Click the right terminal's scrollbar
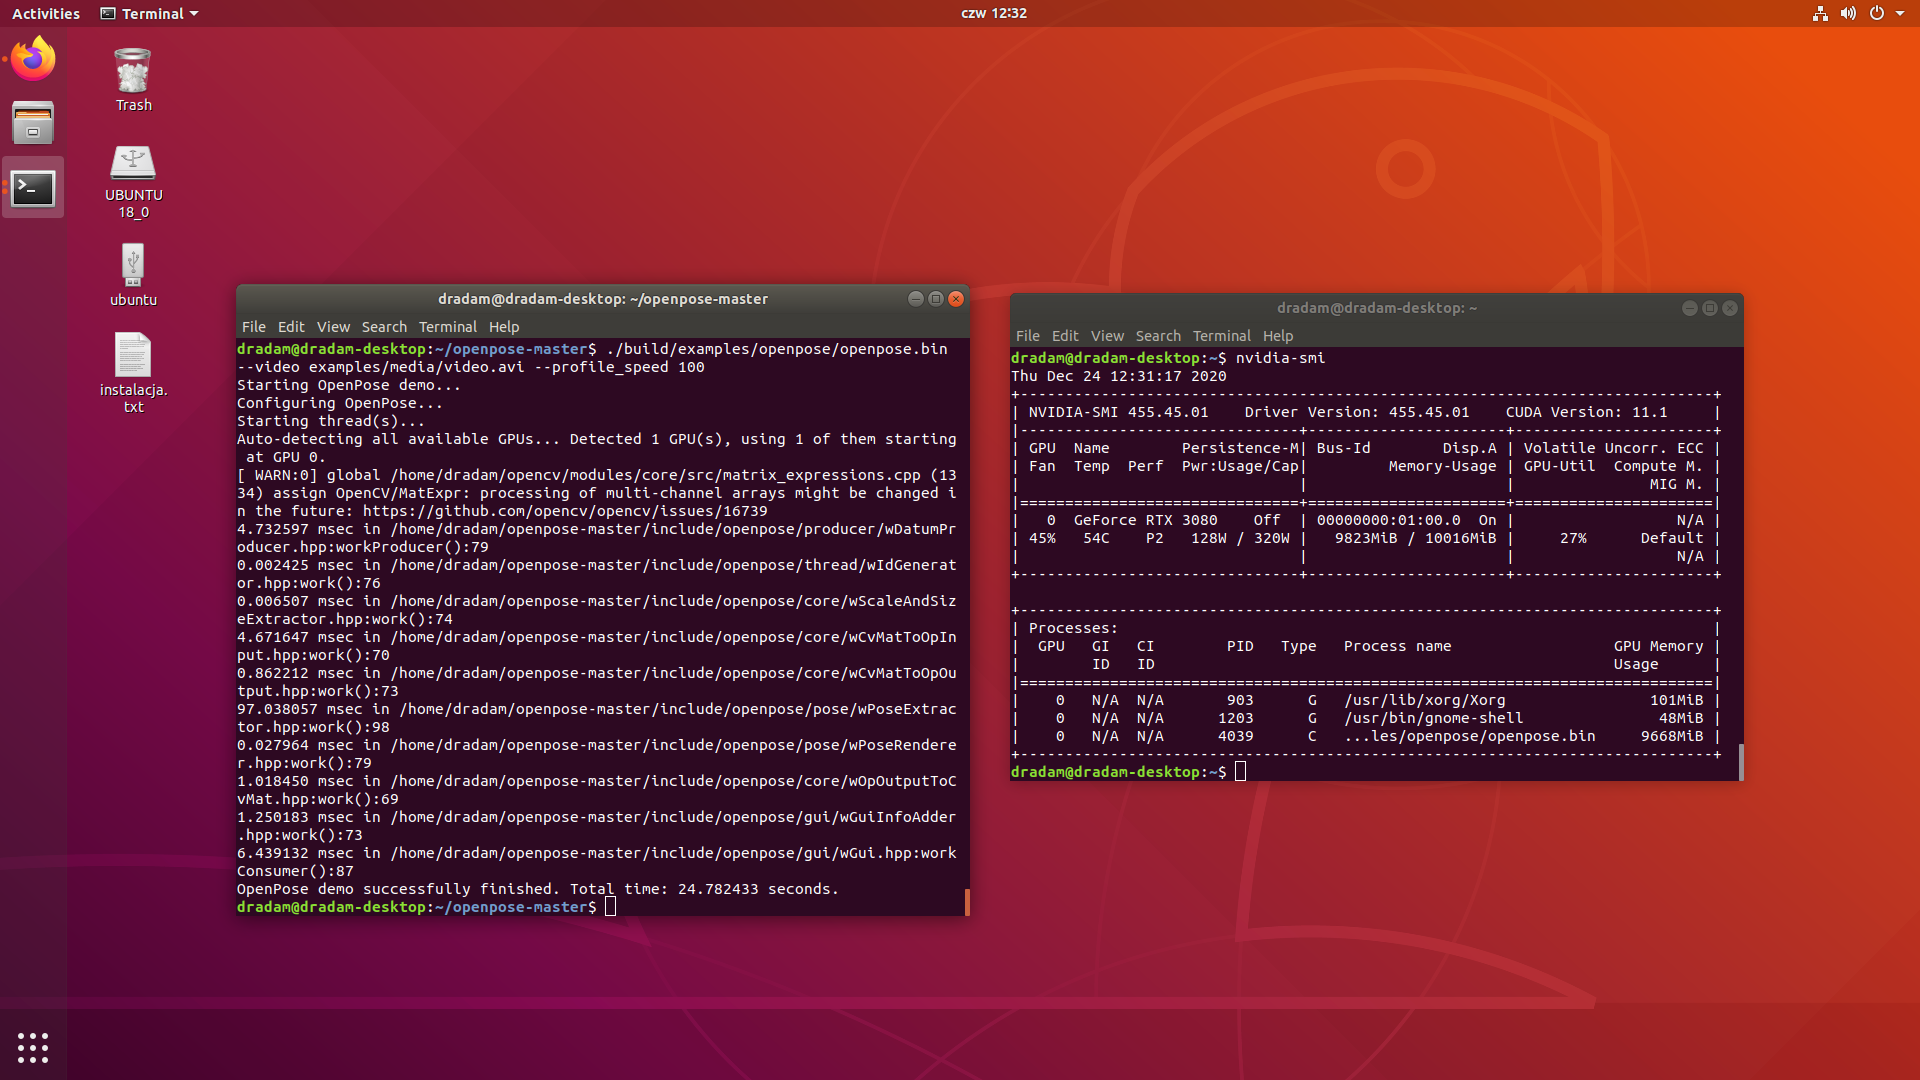1920x1080 pixels. [x=1740, y=763]
